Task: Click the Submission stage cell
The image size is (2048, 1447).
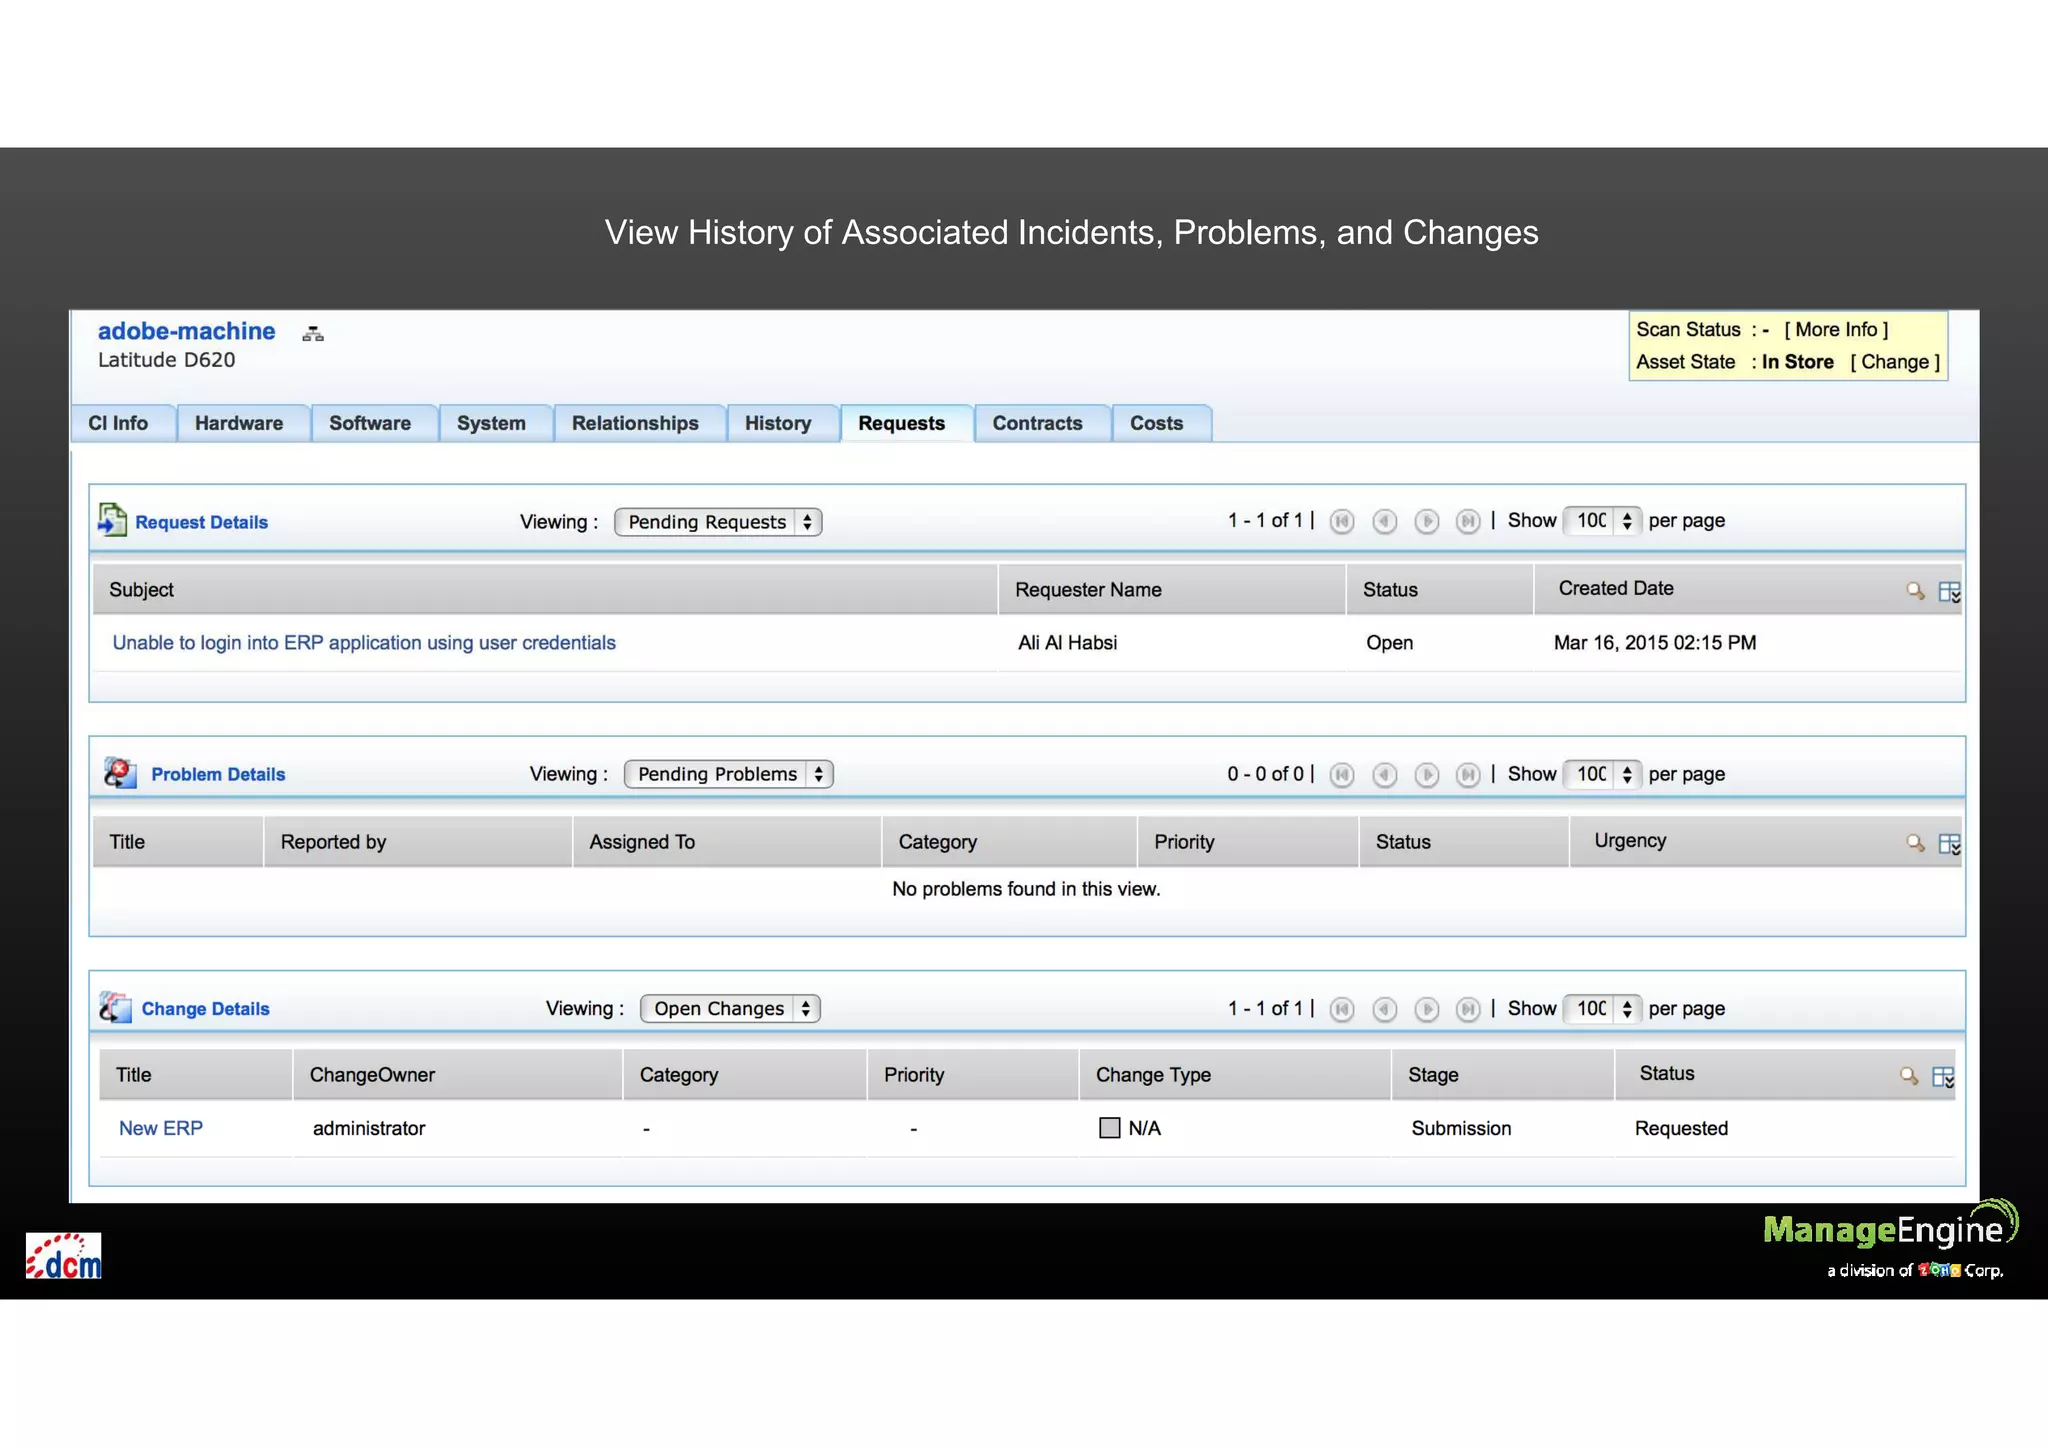Action: coord(1461,1128)
